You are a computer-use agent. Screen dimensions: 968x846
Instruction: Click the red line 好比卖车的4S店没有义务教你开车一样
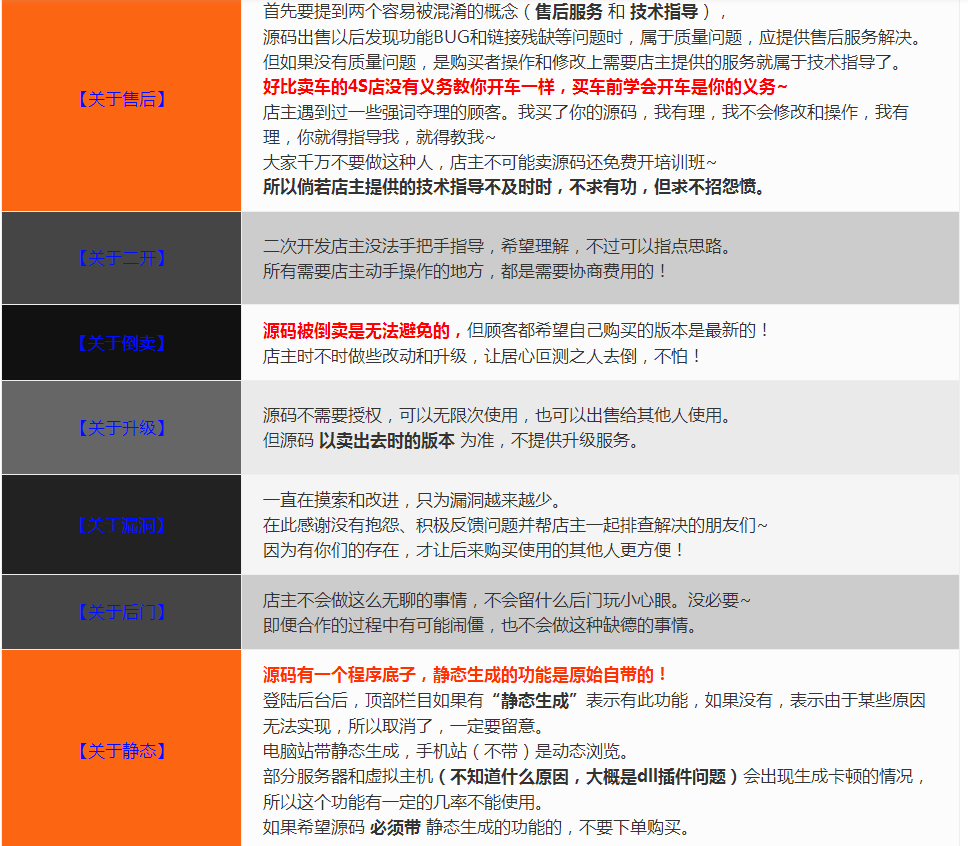pyautogui.click(x=525, y=86)
